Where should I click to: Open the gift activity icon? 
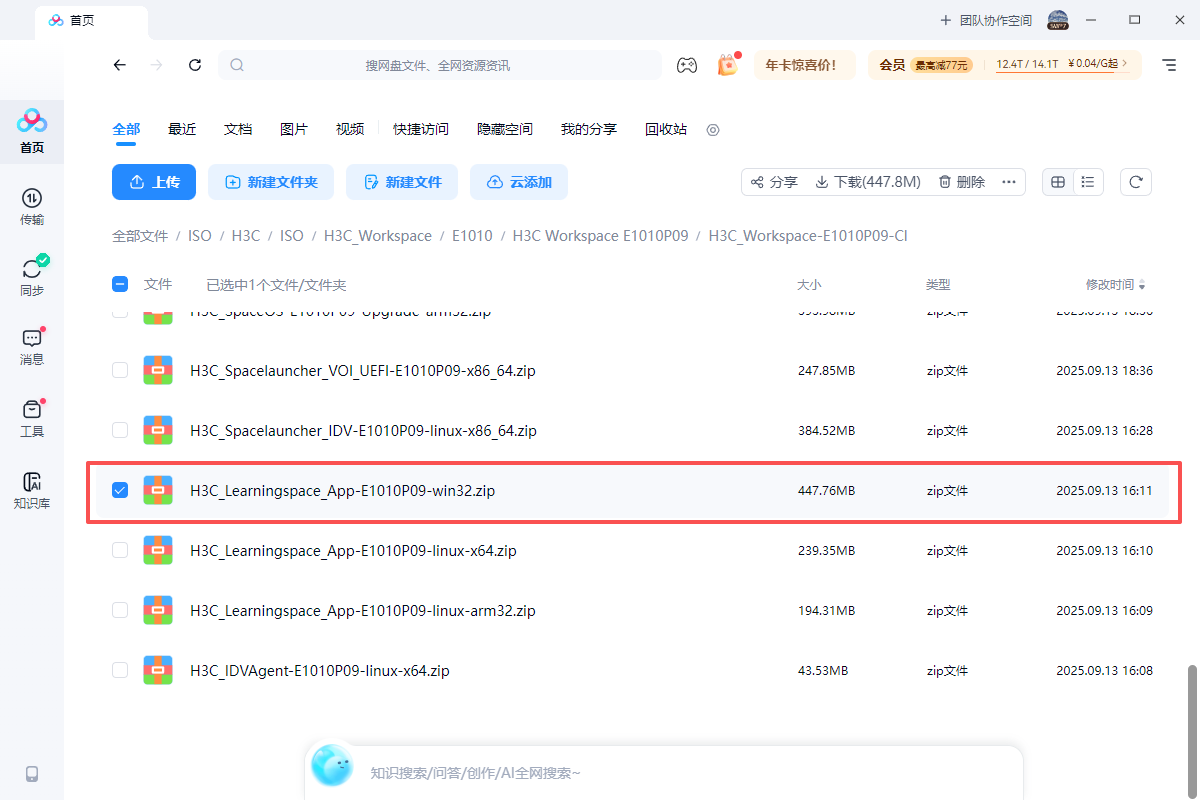(727, 65)
